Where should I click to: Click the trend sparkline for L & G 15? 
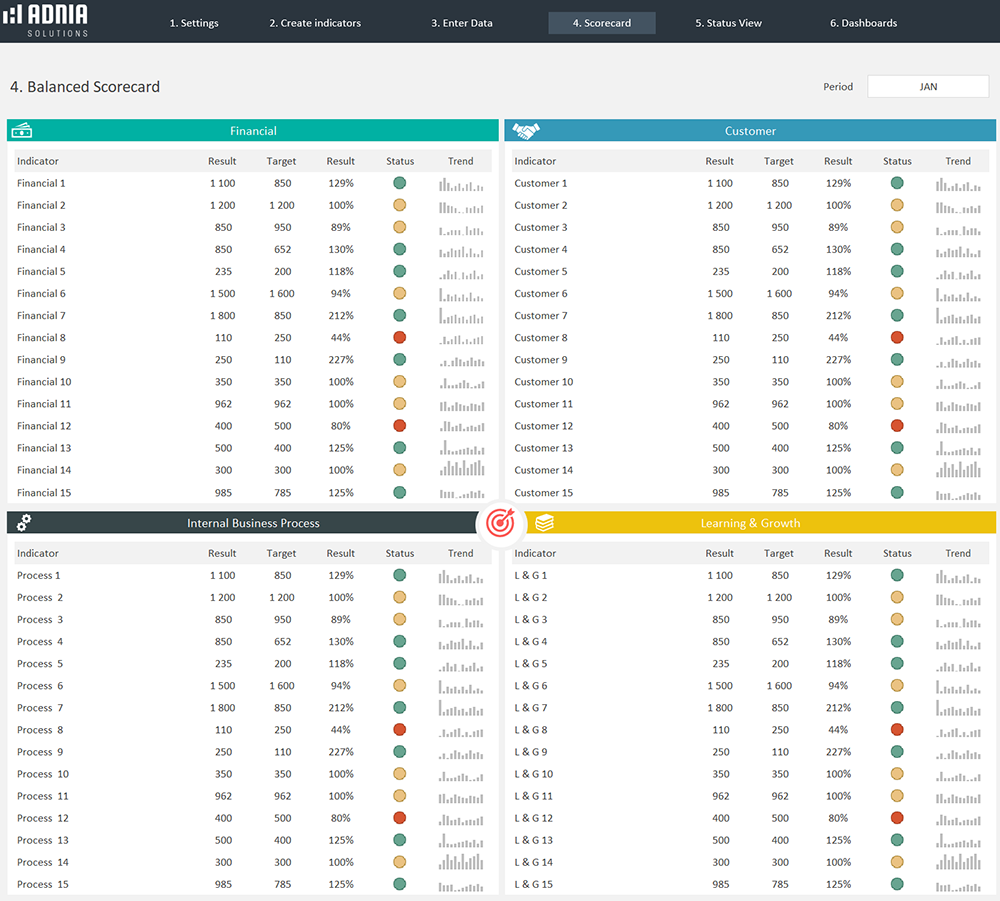click(958, 884)
